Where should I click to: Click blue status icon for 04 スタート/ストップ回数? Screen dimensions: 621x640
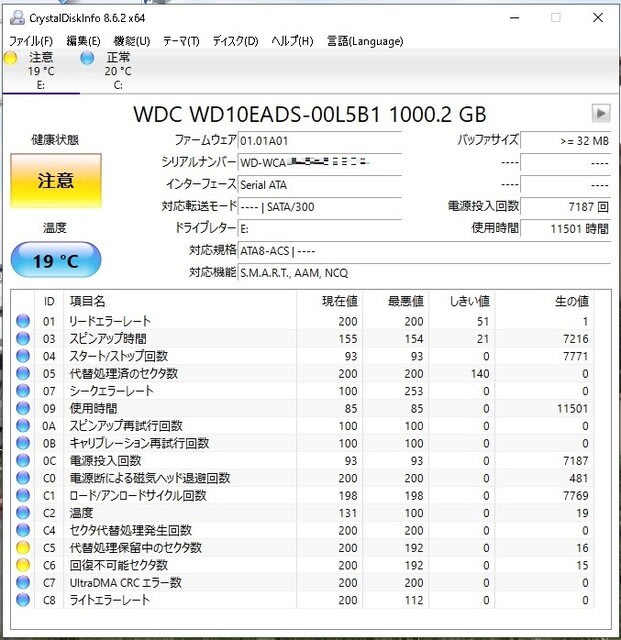pyautogui.click(x=23, y=356)
